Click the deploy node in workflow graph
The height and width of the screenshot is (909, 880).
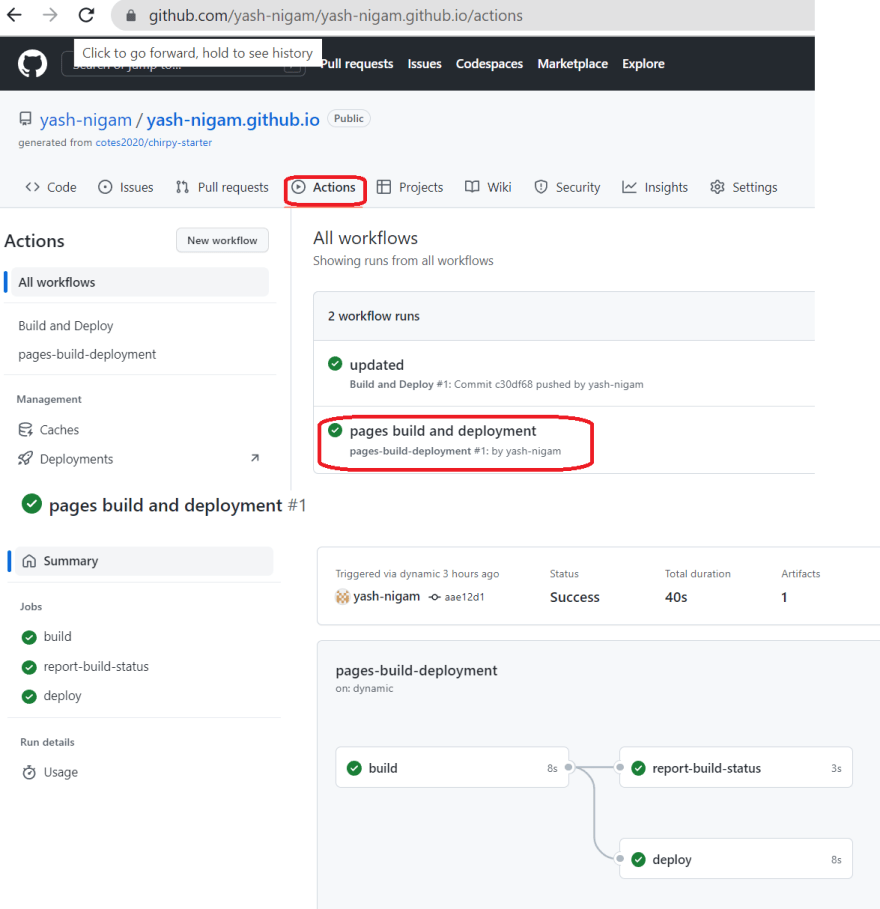(736, 859)
